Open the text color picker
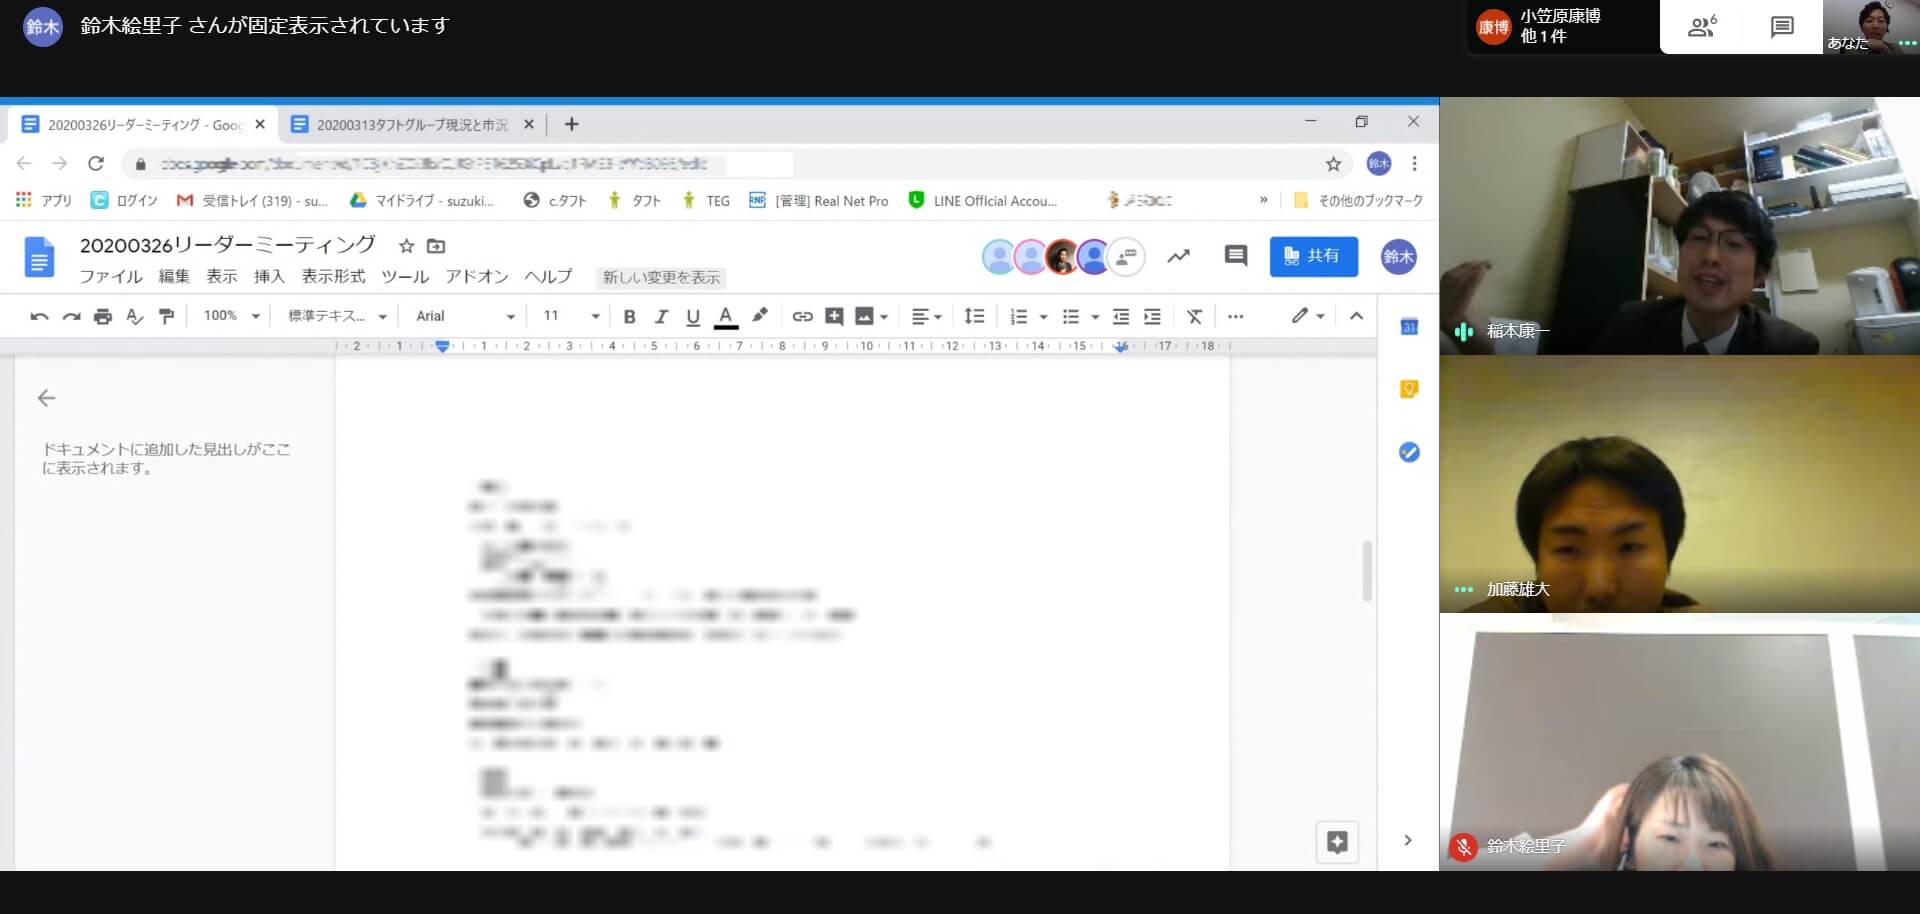Image resolution: width=1920 pixels, height=914 pixels. tap(726, 317)
